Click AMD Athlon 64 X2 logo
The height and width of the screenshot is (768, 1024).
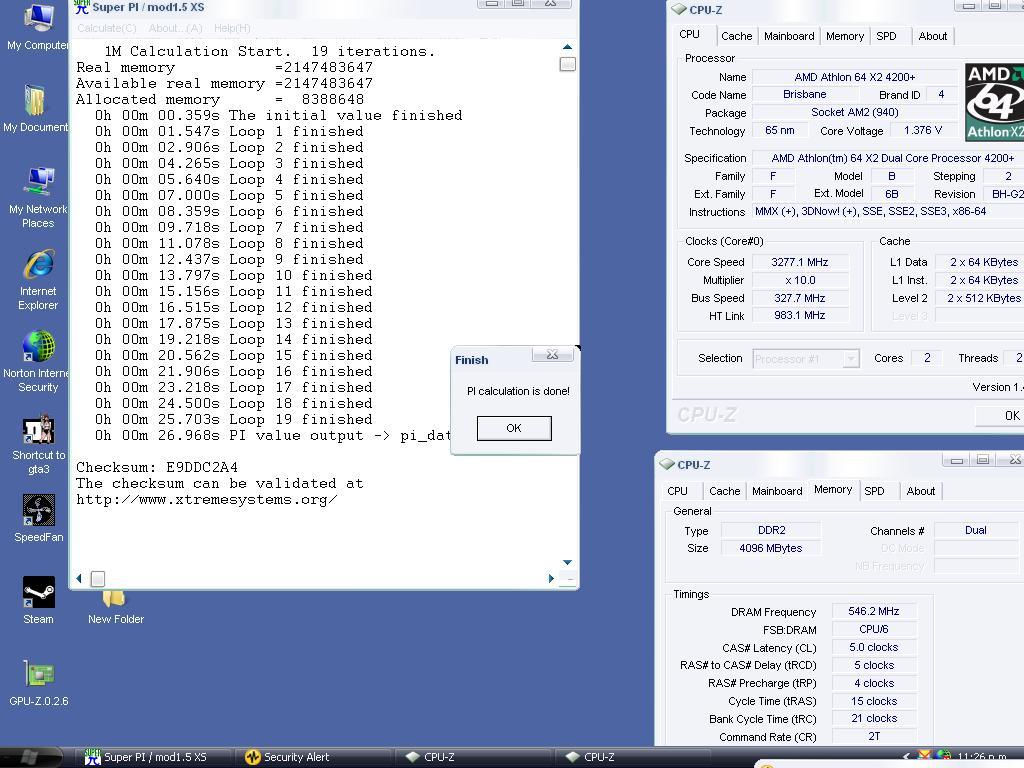coord(994,102)
